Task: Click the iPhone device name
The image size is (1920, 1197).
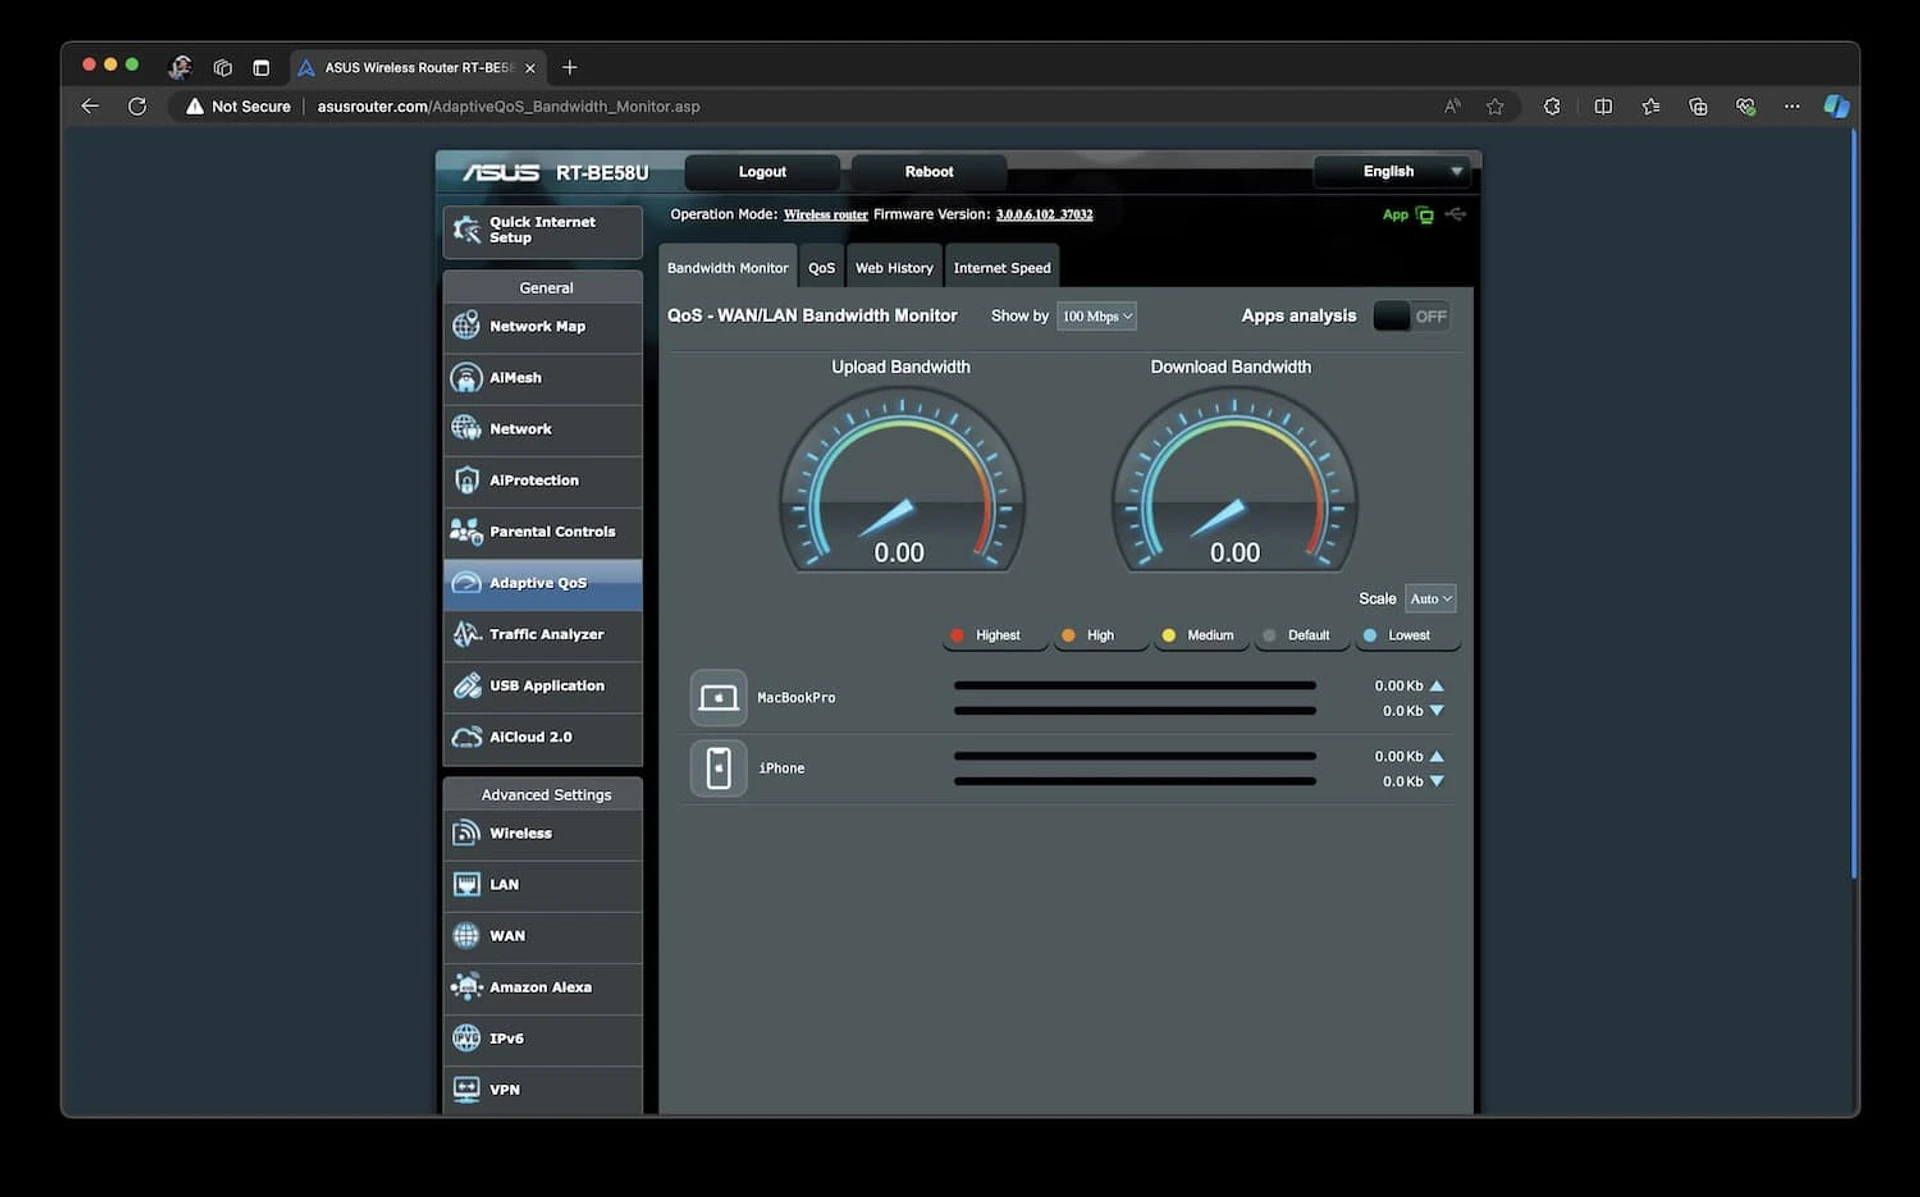Action: 781,768
